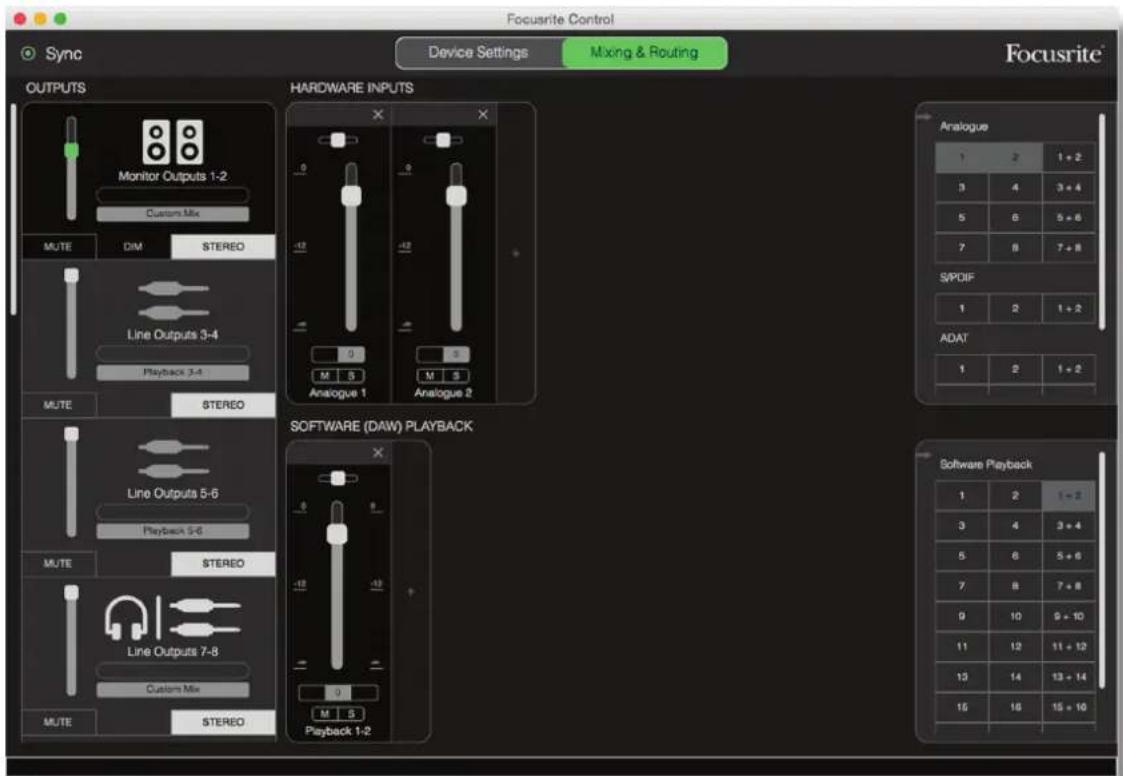Screen dimensions: 1123x776
Task: Select Analogue input 1+2 stereo pair
Action: [x=1069, y=158]
